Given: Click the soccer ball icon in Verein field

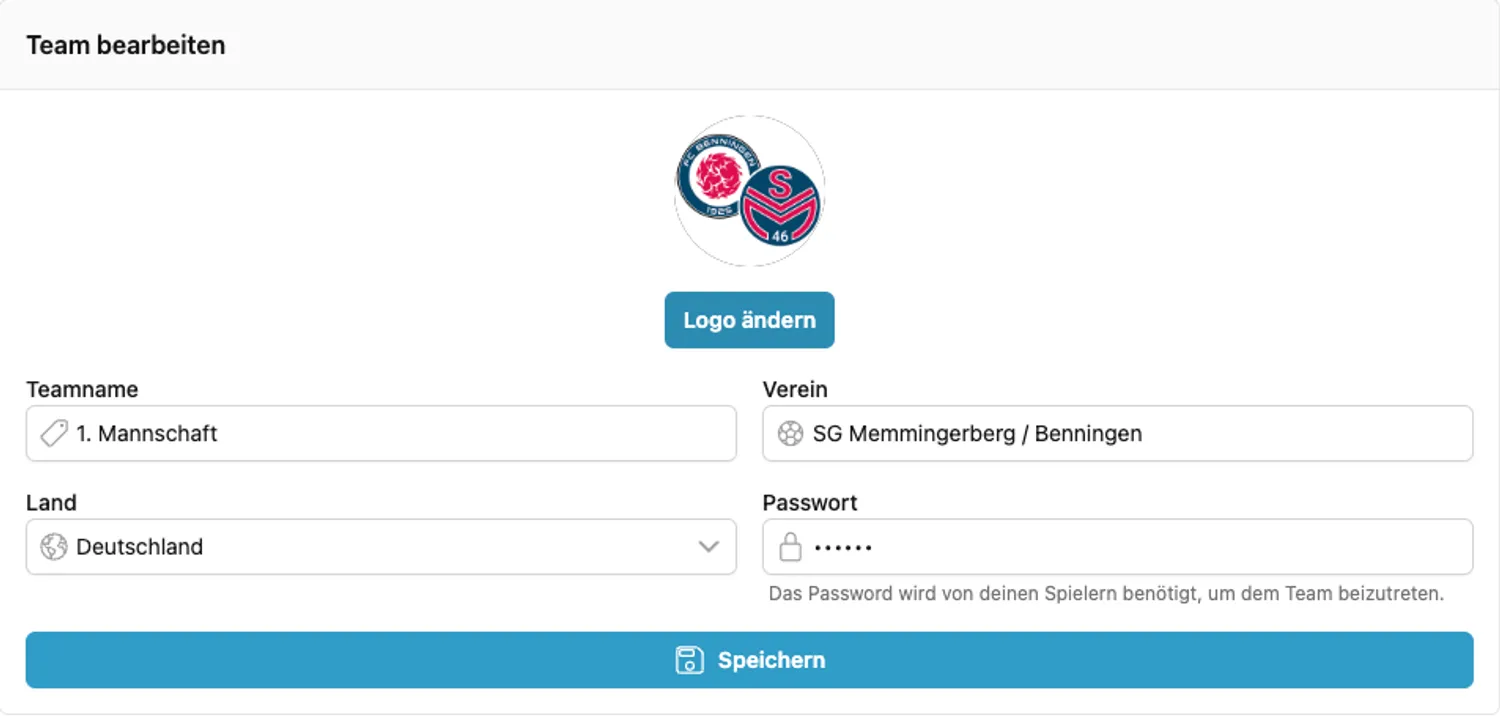Looking at the screenshot, I should point(790,433).
